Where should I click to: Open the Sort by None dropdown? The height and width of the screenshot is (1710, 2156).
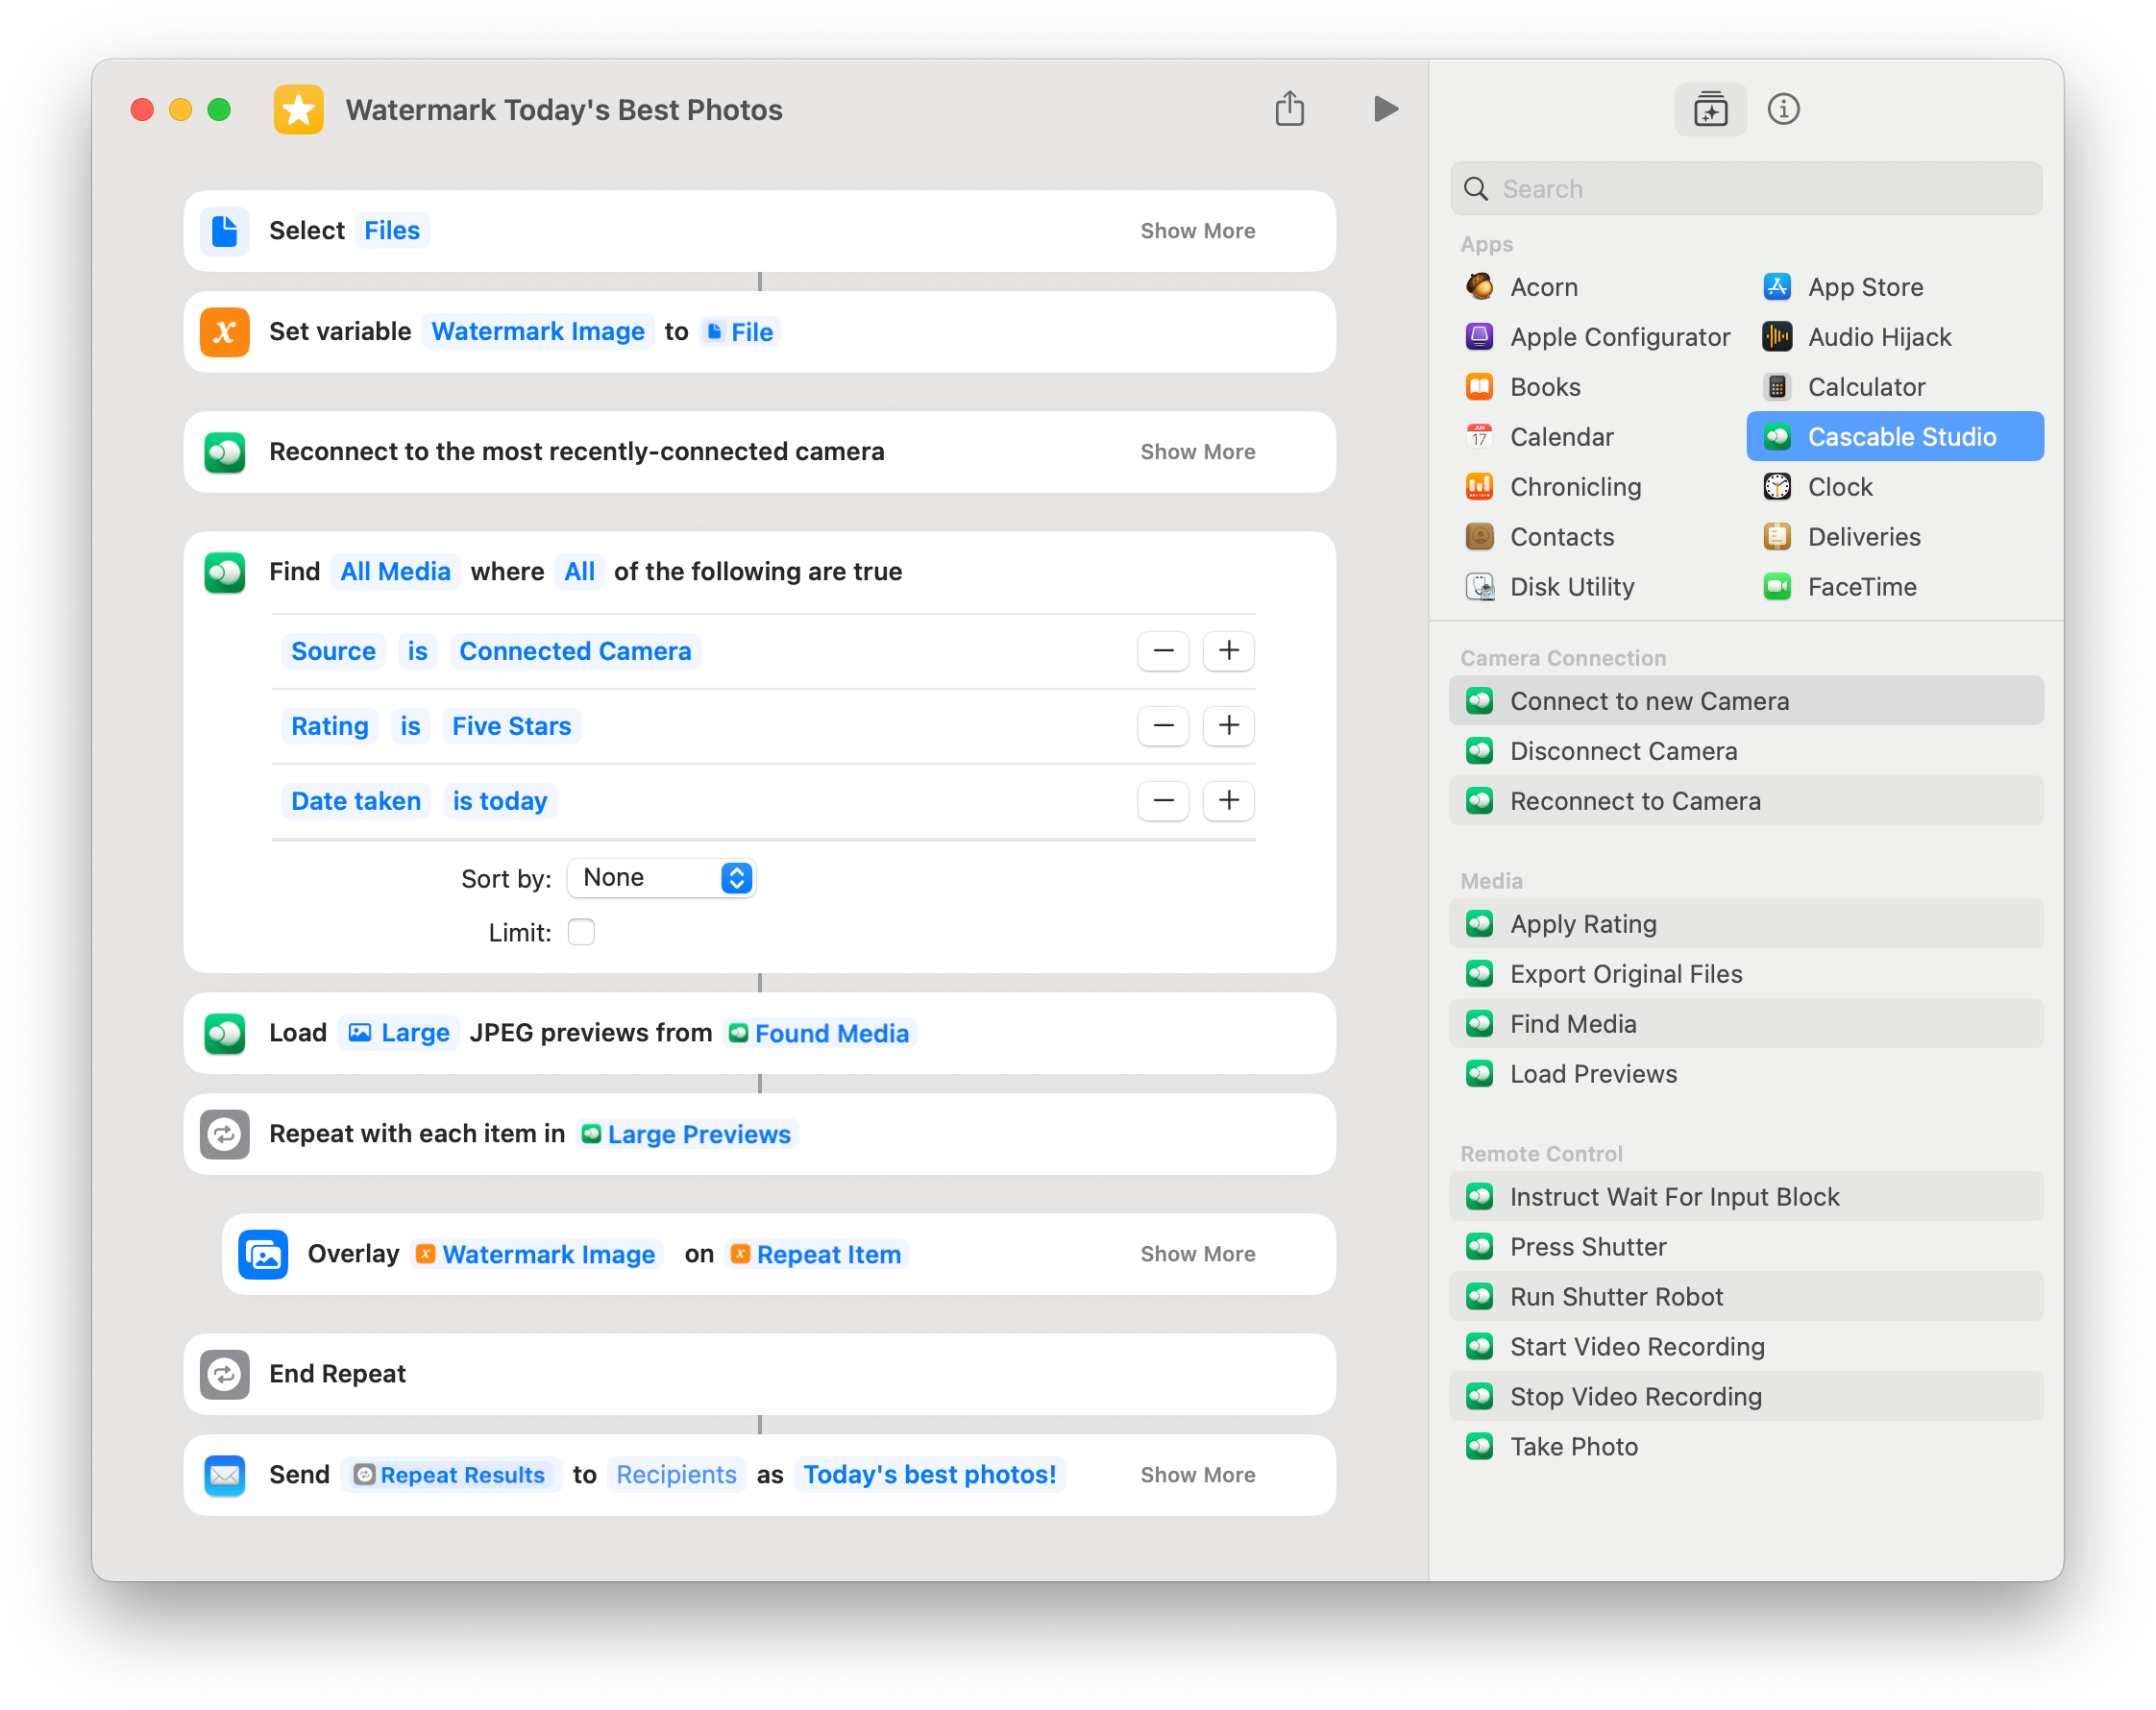pyautogui.click(x=661, y=878)
